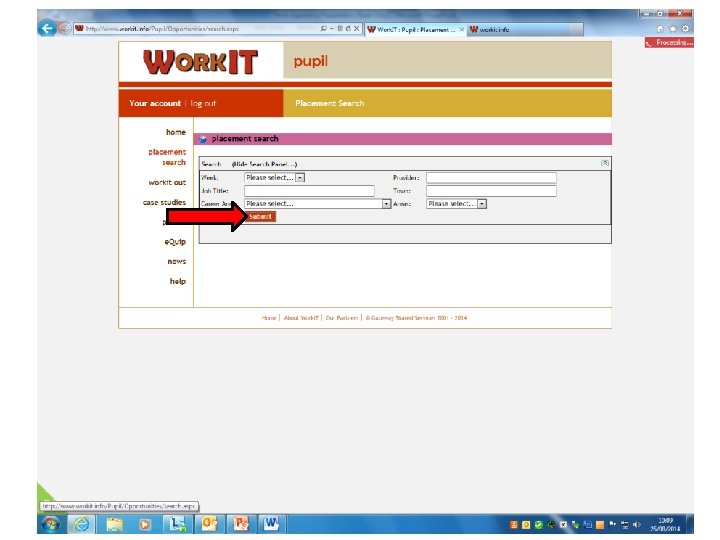This screenshot has width=720, height=540.
Task: Switch to the WorkIT Pupil Placement tab
Action: click(416, 29)
